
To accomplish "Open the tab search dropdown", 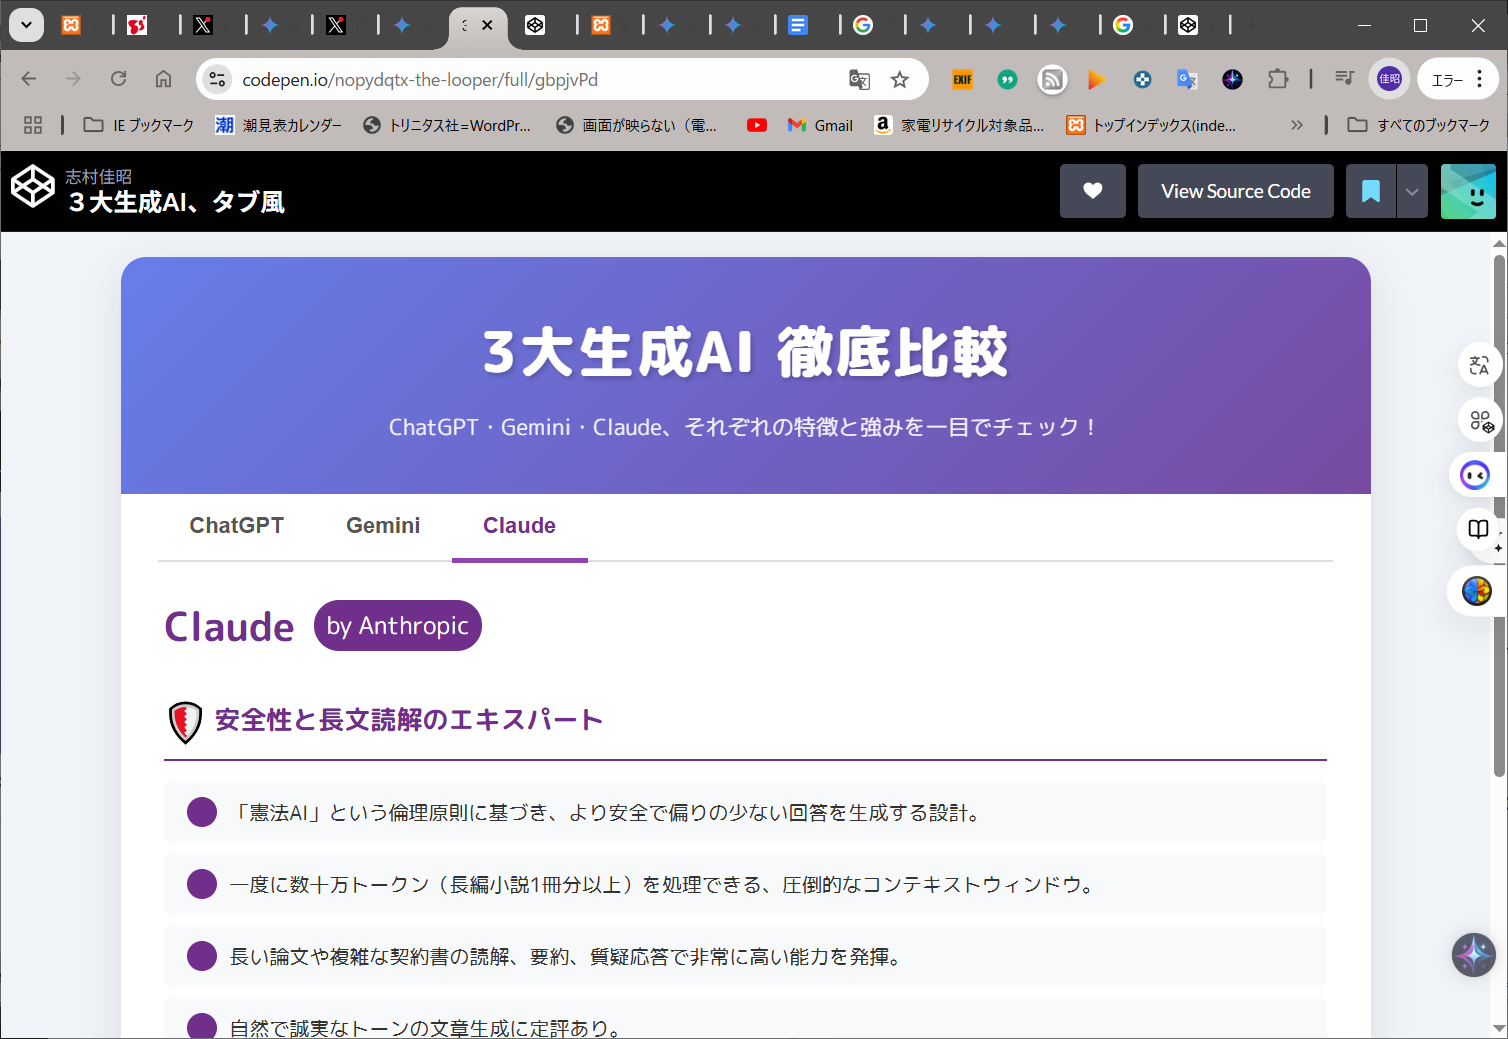I will [26, 25].
